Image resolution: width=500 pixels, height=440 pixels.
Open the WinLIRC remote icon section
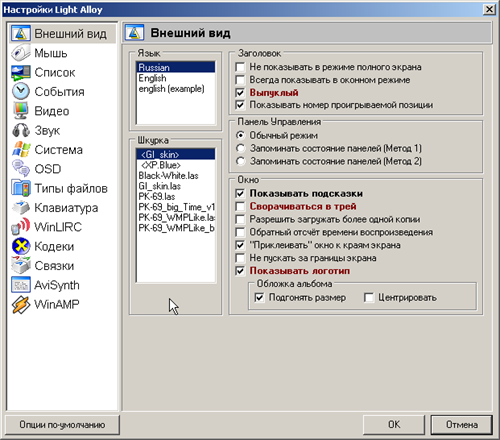coord(21,227)
